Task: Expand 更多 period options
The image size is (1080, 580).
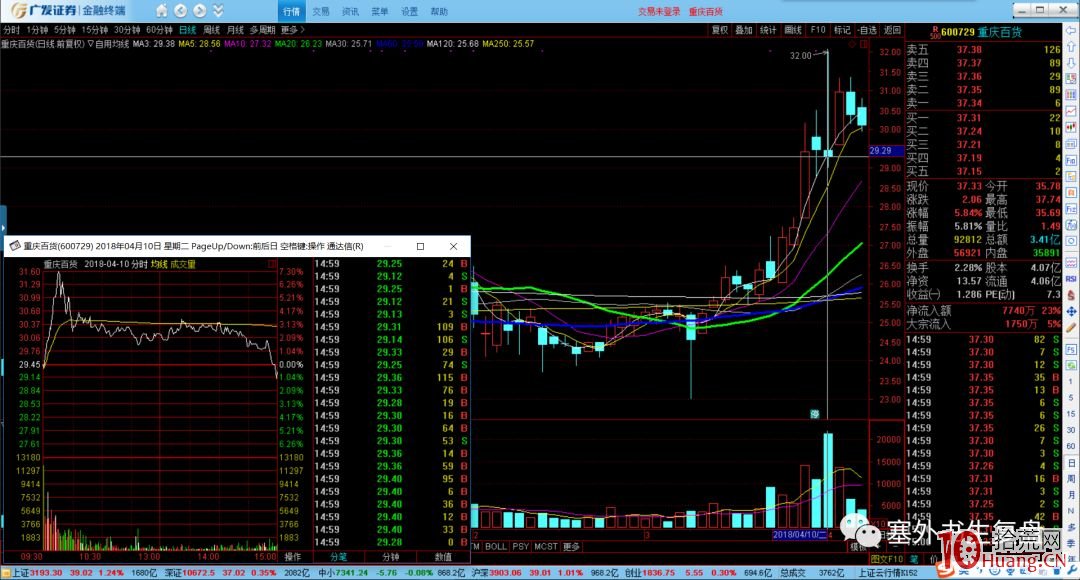Action: [292, 30]
